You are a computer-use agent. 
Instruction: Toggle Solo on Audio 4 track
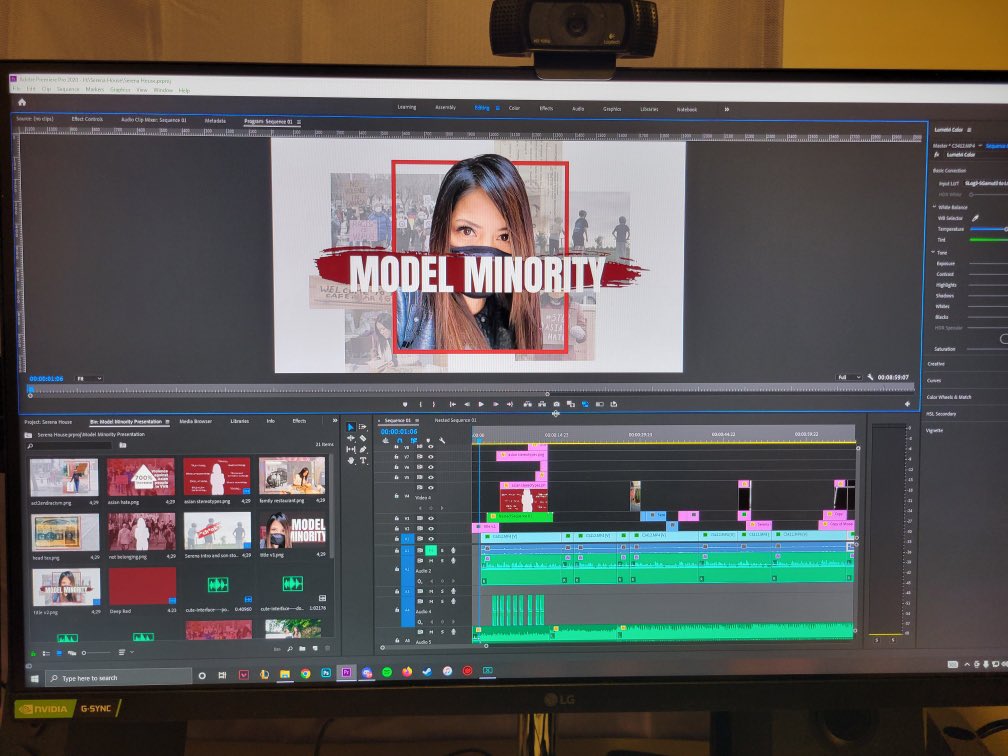click(442, 601)
